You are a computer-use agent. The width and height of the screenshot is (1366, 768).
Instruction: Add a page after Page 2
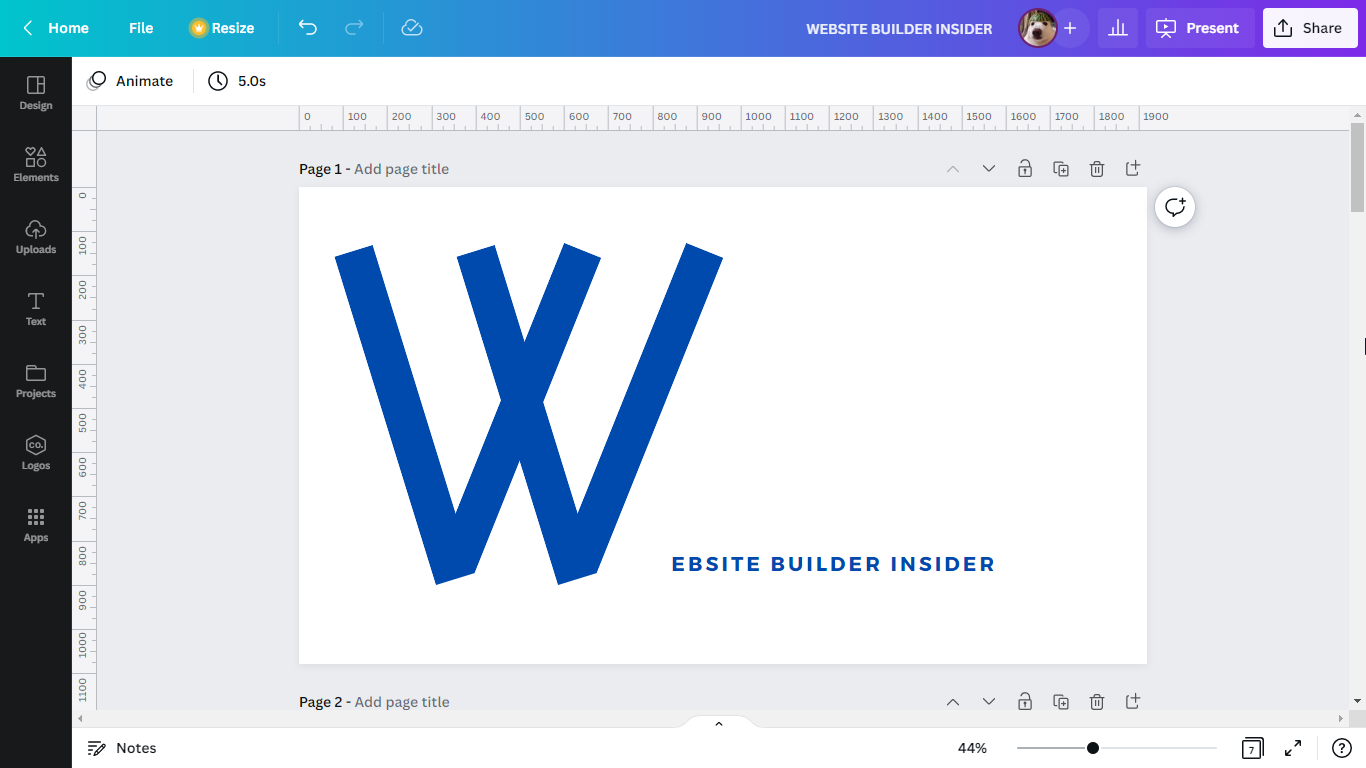(x=1133, y=702)
